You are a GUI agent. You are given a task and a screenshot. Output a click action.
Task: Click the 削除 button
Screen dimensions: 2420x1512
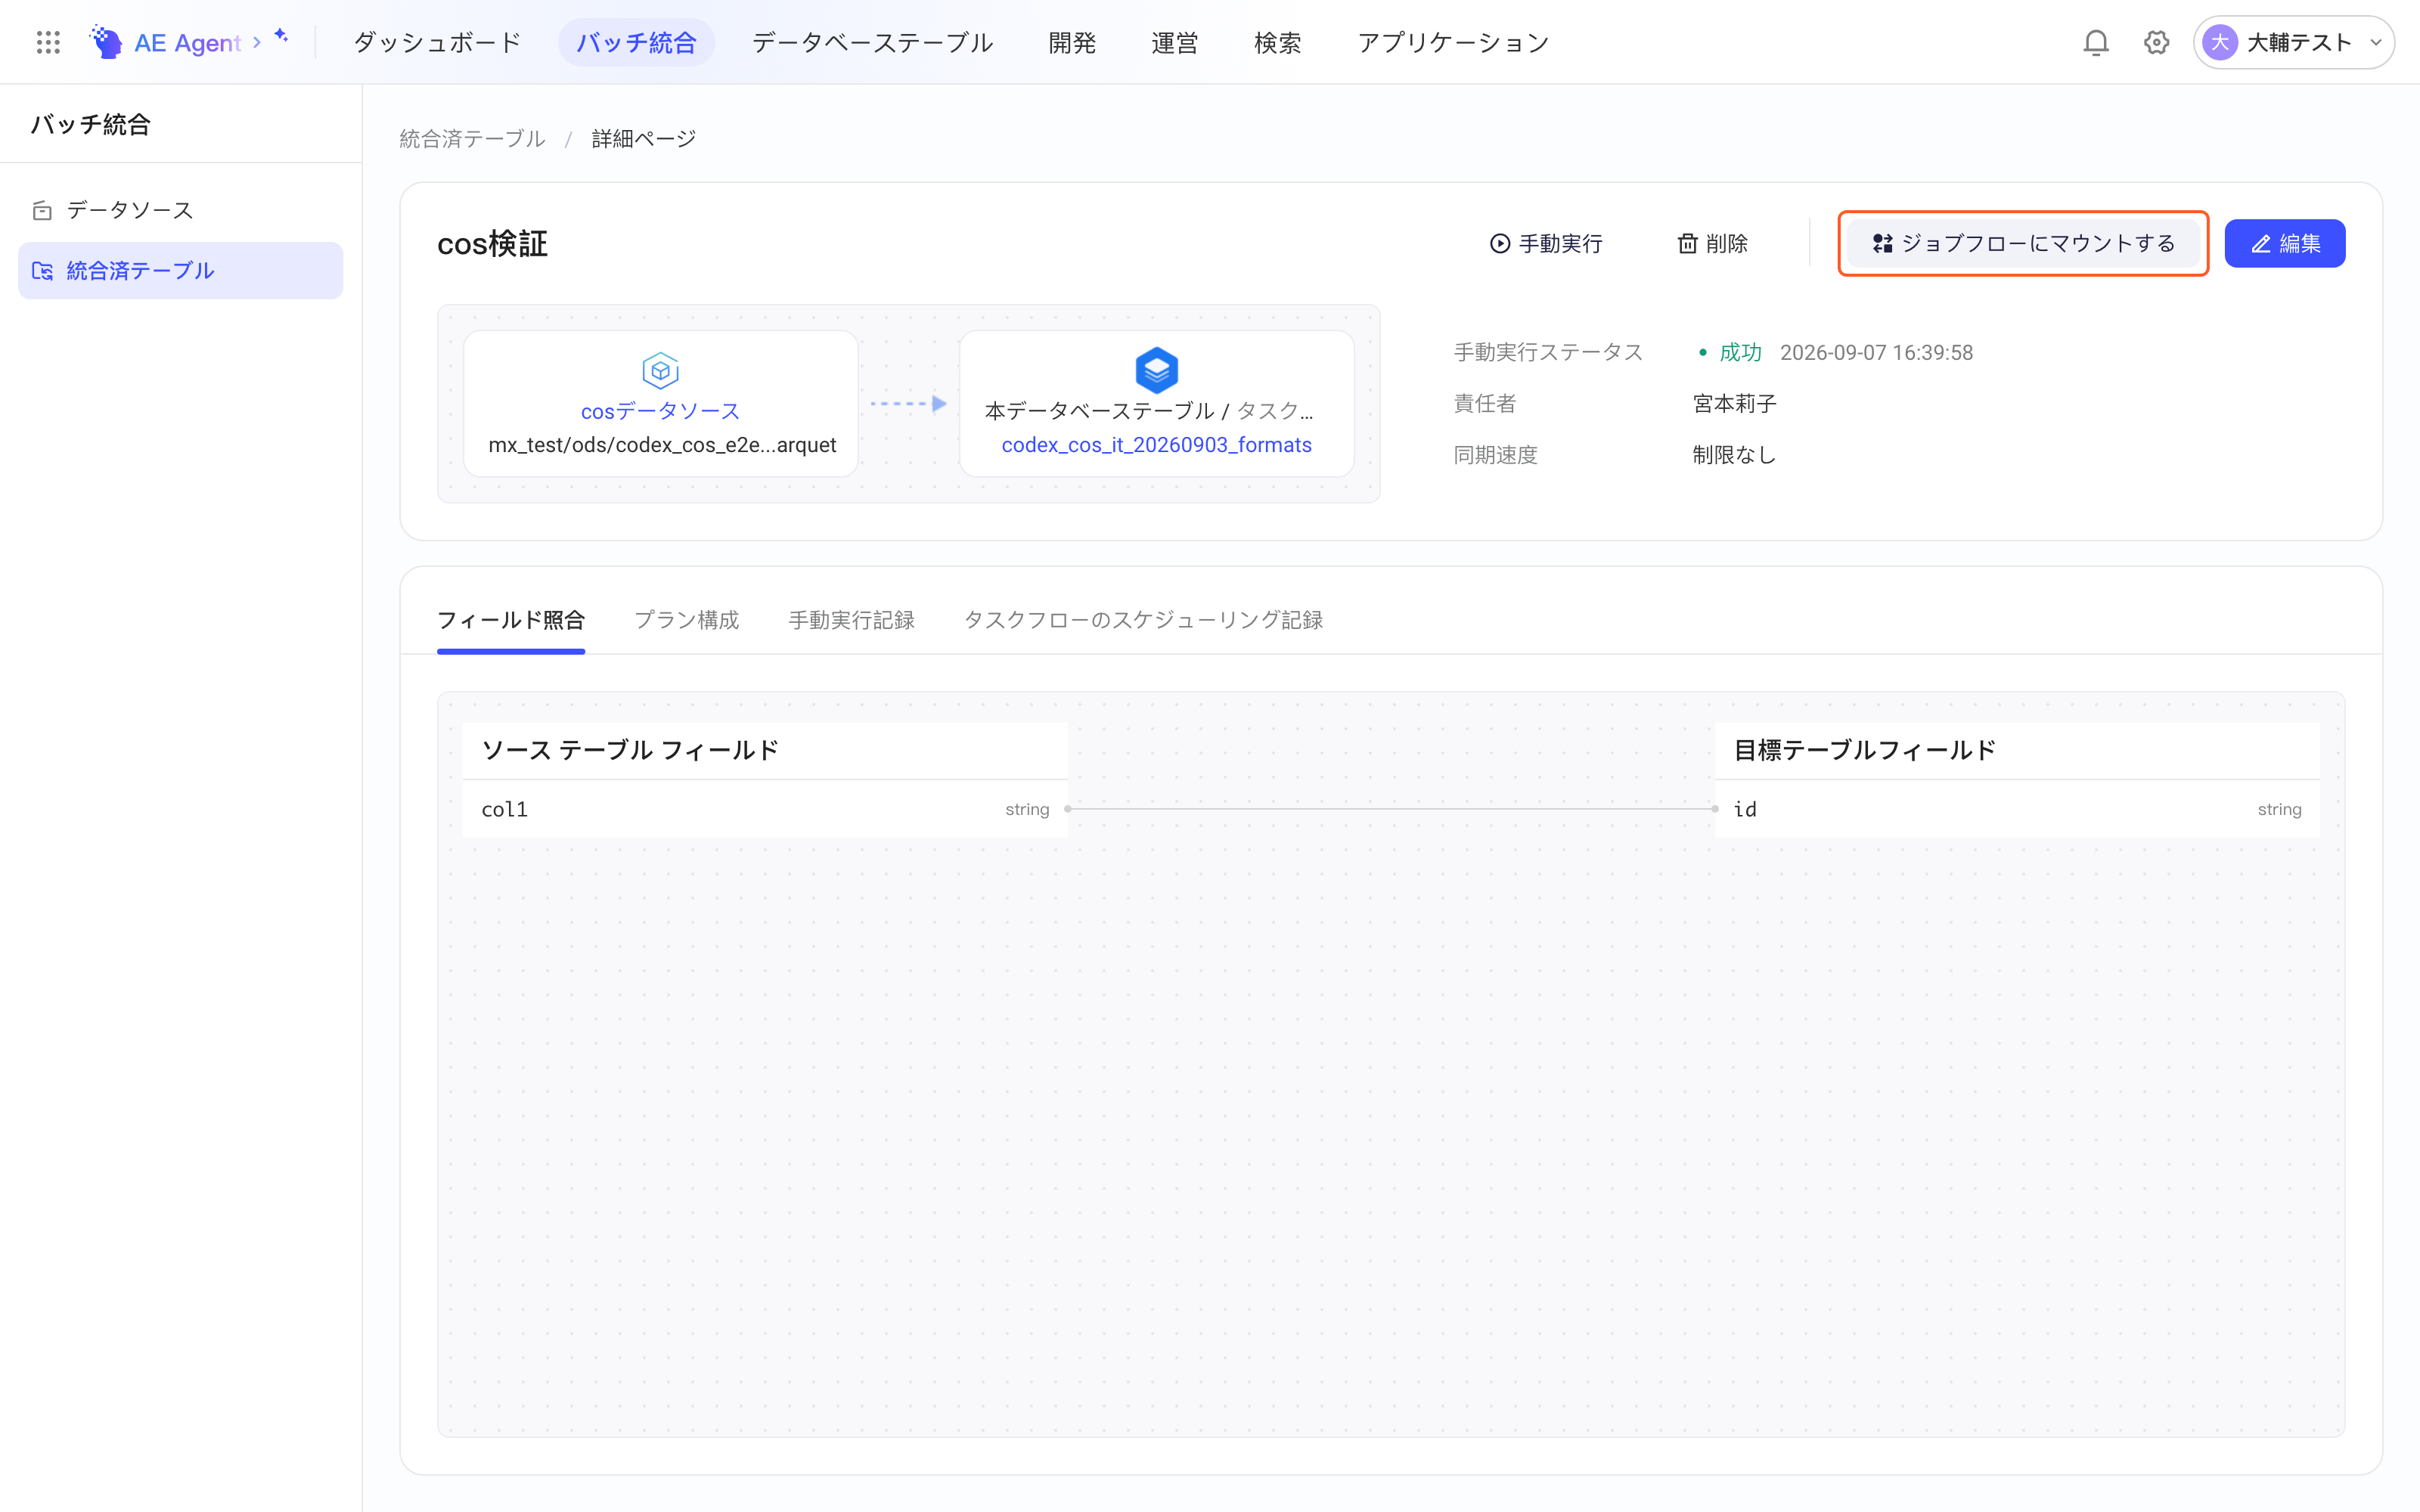pyautogui.click(x=1712, y=243)
